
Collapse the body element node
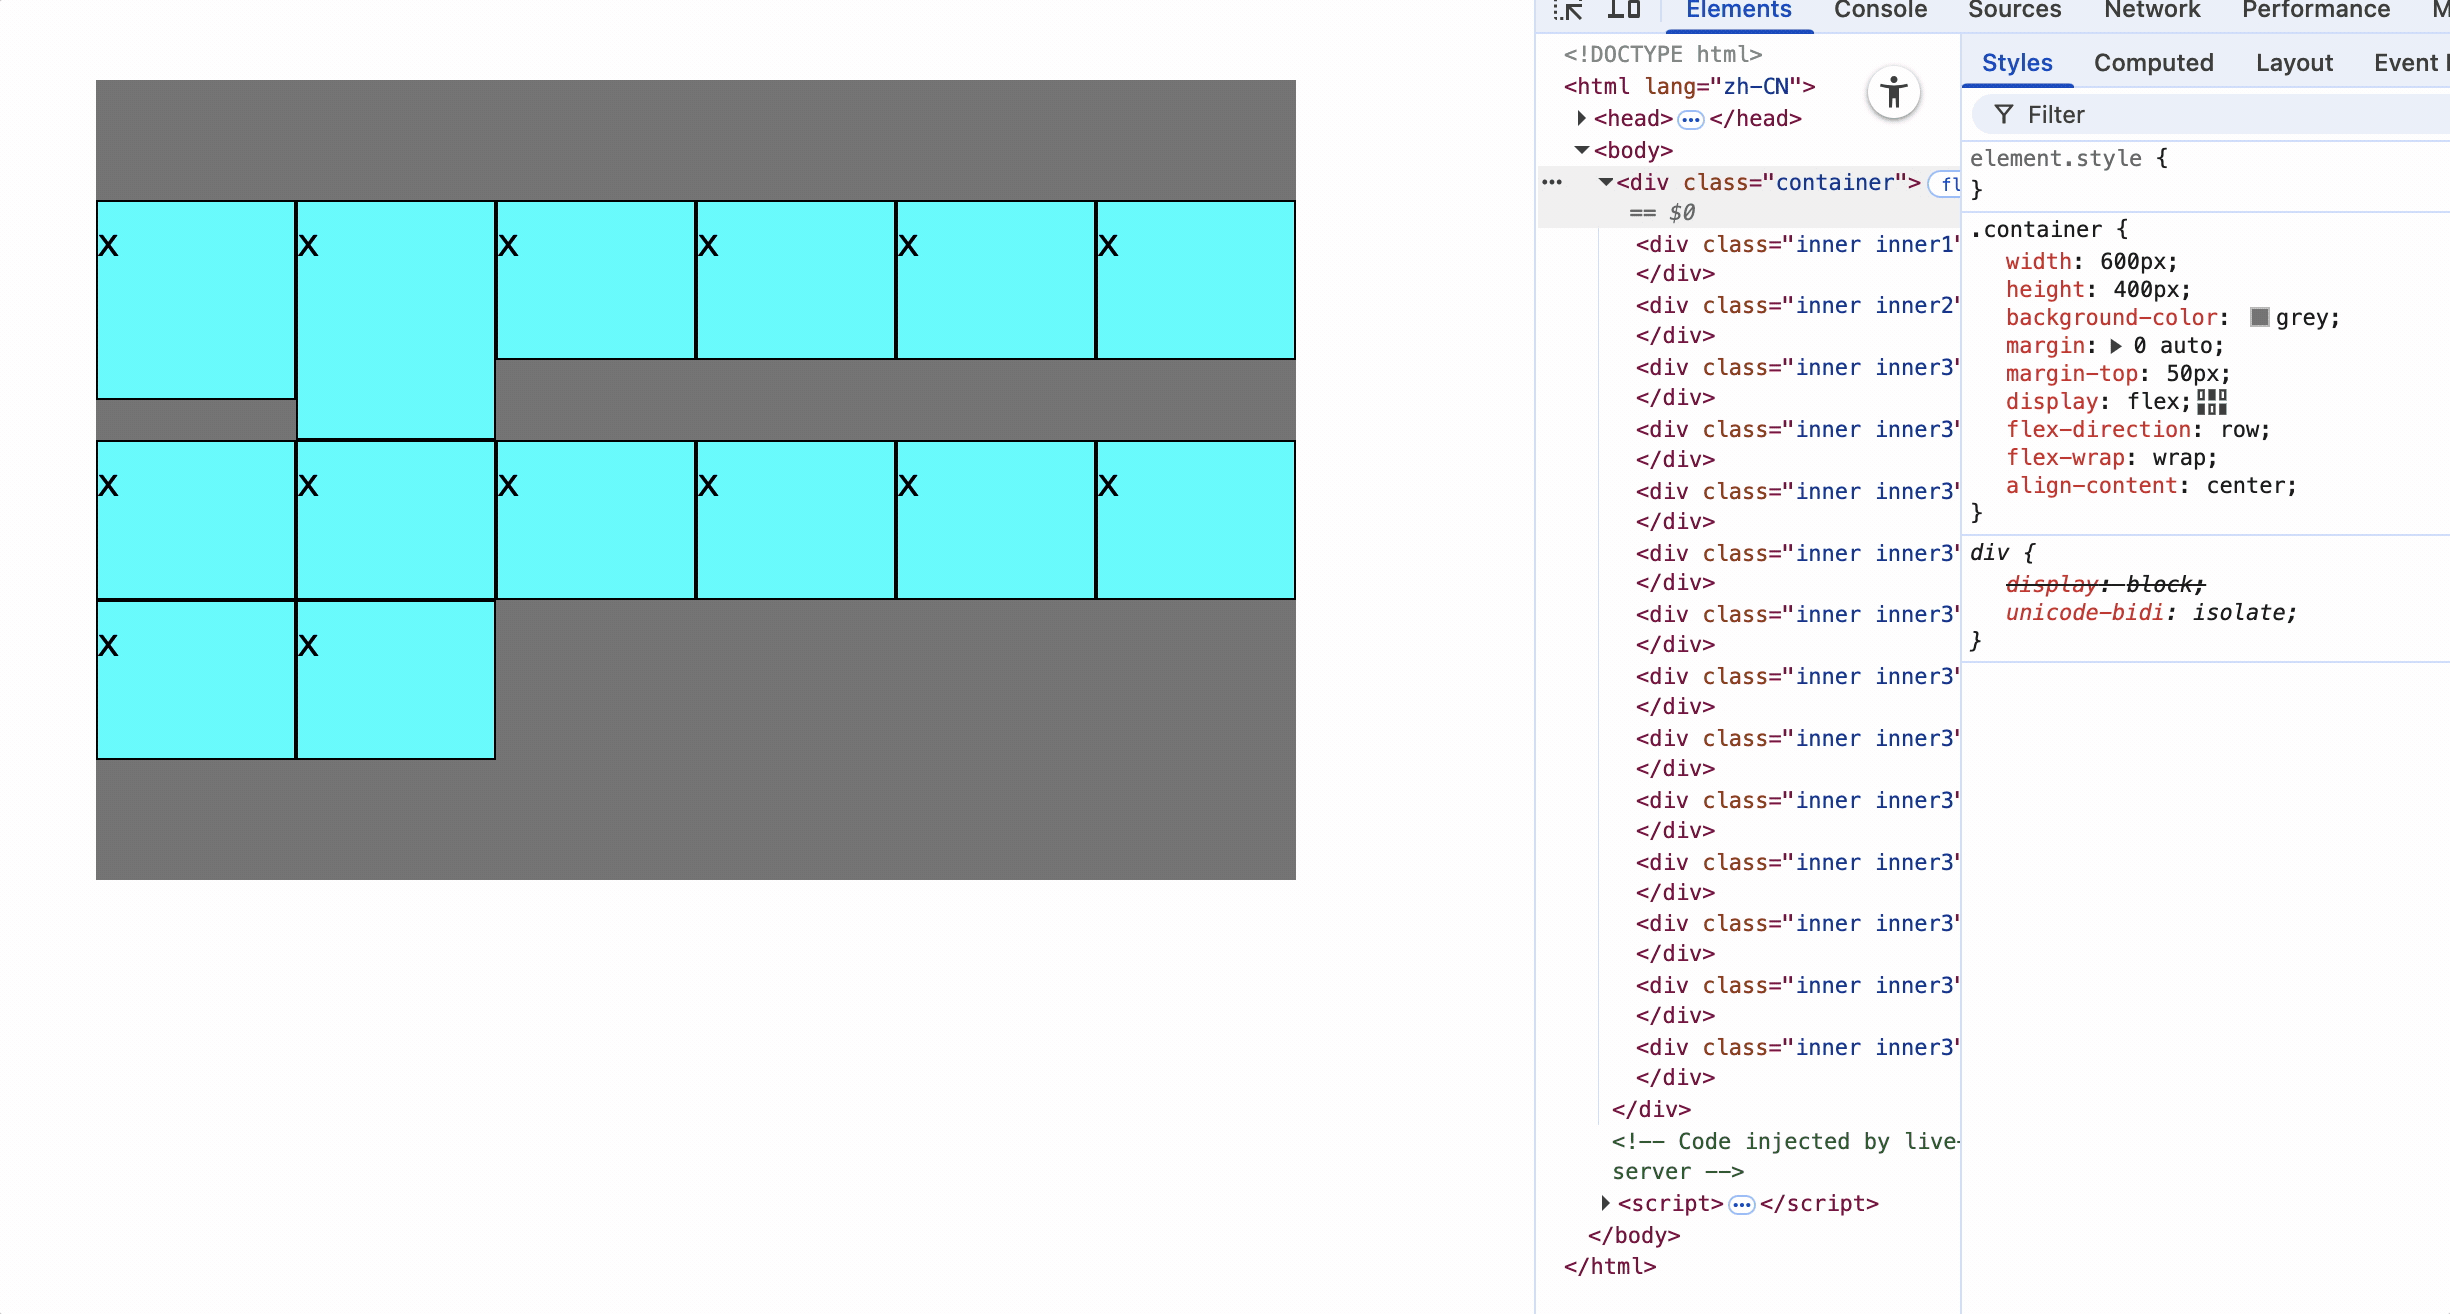pyautogui.click(x=1581, y=150)
